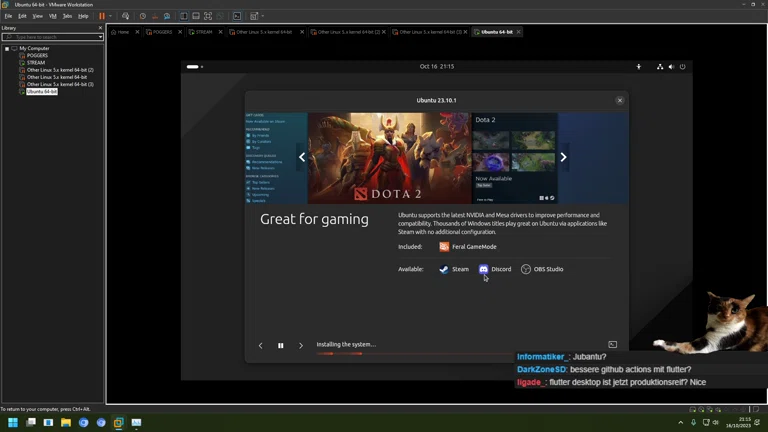The height and width of the screenshot is (432, 768).
Task: Take a snapshot using the clock icon
Action: pos(143,16)
